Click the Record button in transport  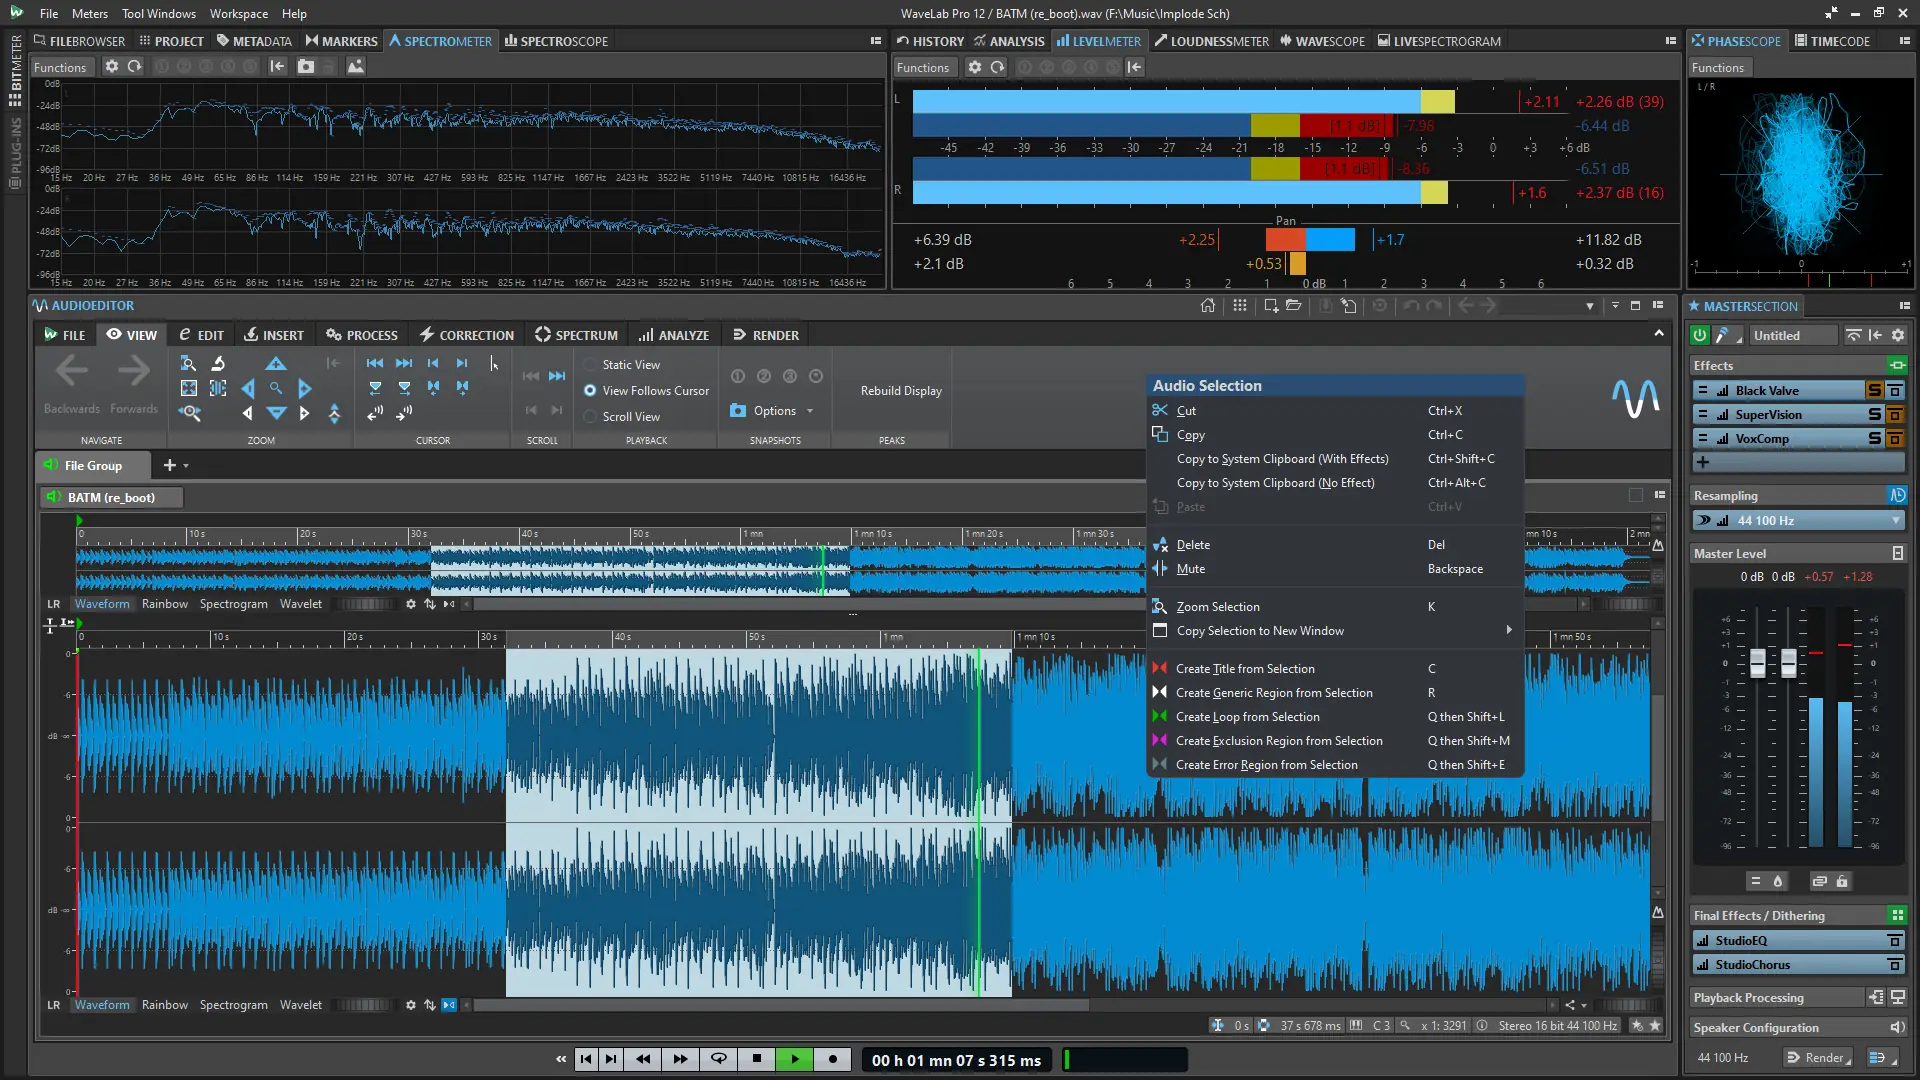(833, 1059)
